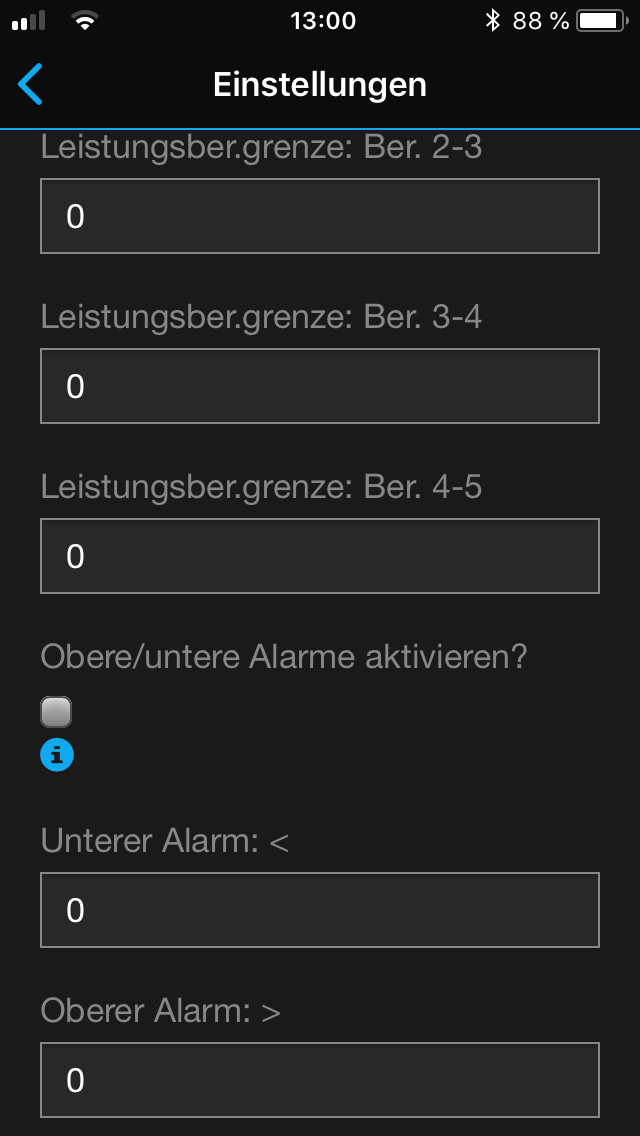Tap the Bluetooth status icon
Viewport: 640px width, 1136px height.
coord(492,20)
